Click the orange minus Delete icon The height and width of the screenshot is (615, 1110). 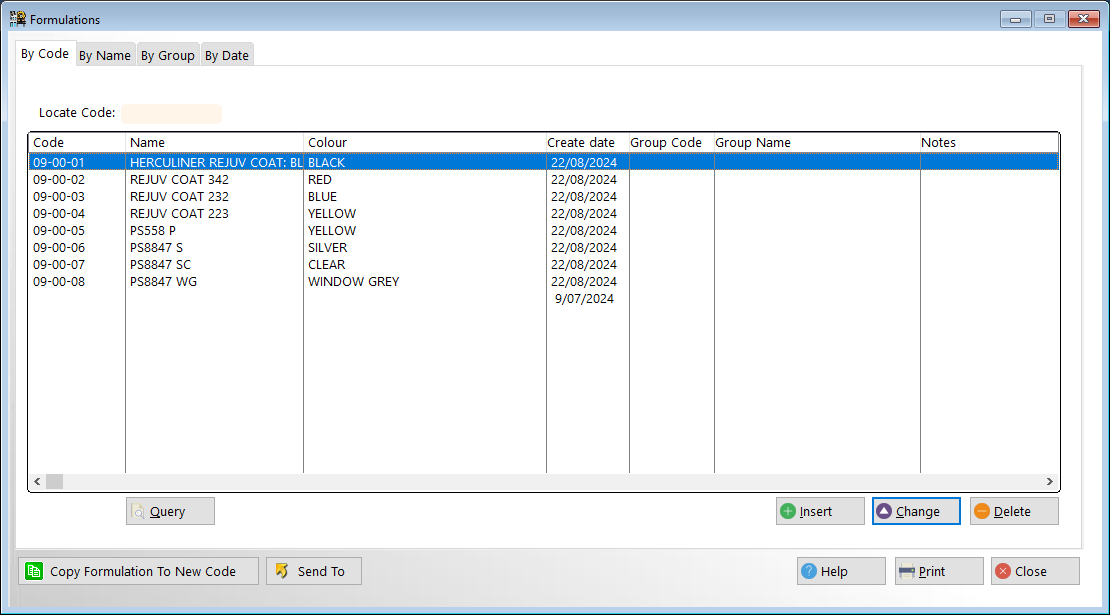[982, 511]
